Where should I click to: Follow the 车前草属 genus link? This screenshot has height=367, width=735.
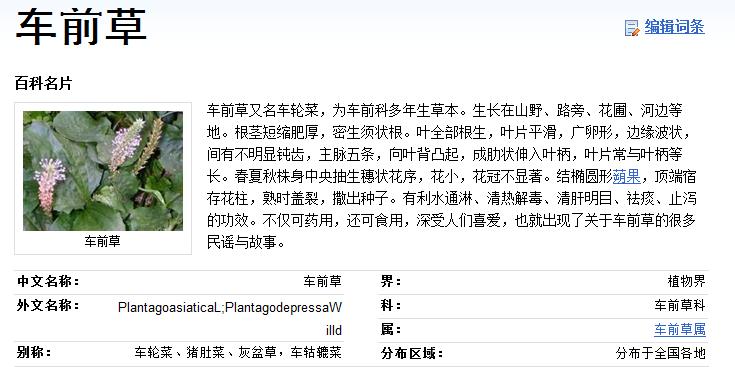click(x=680, y=330)
